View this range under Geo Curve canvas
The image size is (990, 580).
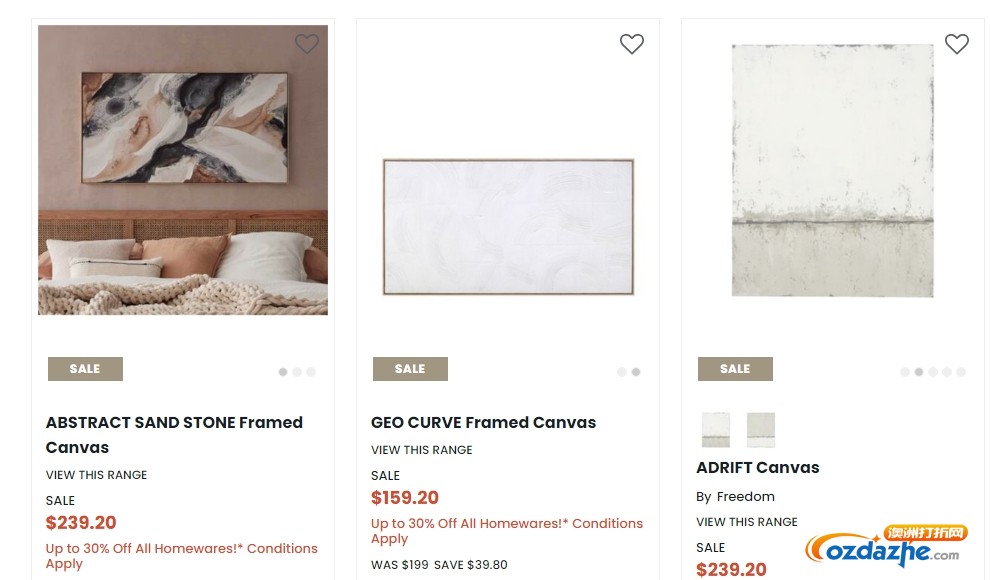[421, 450]
